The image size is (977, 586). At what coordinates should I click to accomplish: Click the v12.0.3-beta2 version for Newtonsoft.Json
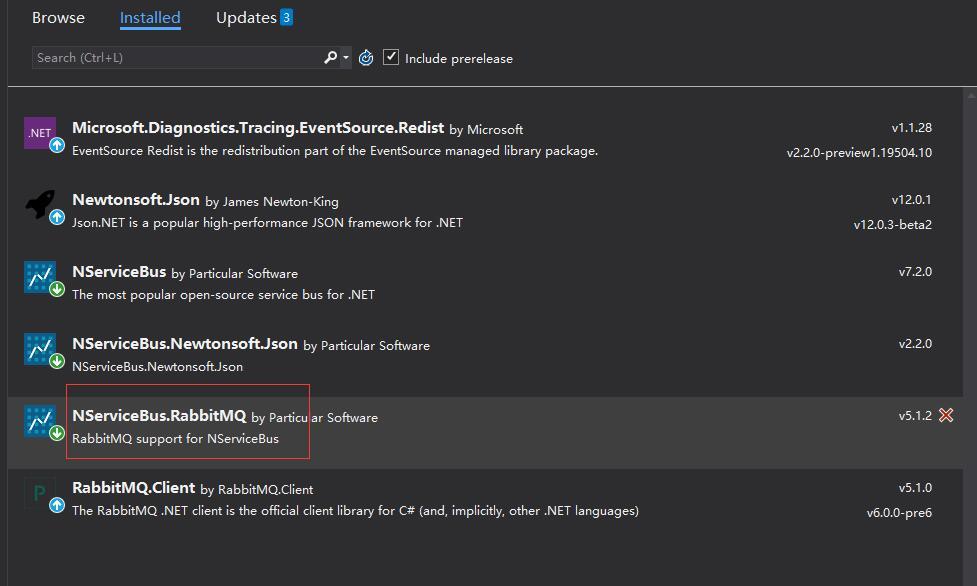(892, 224)
